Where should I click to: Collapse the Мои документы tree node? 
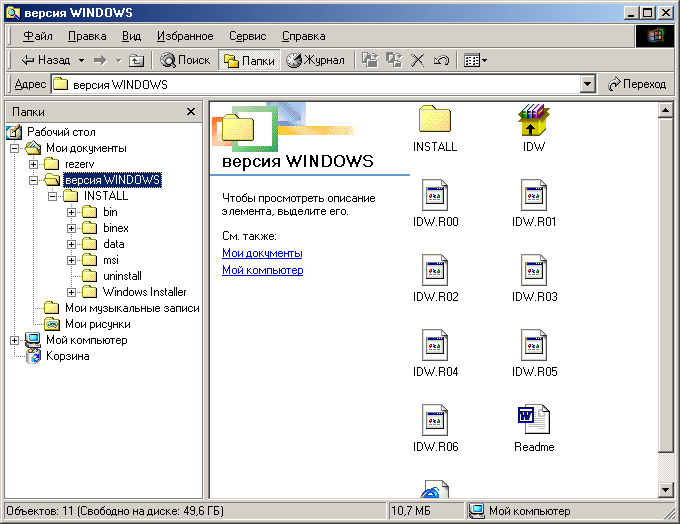[x=14, y=148]
